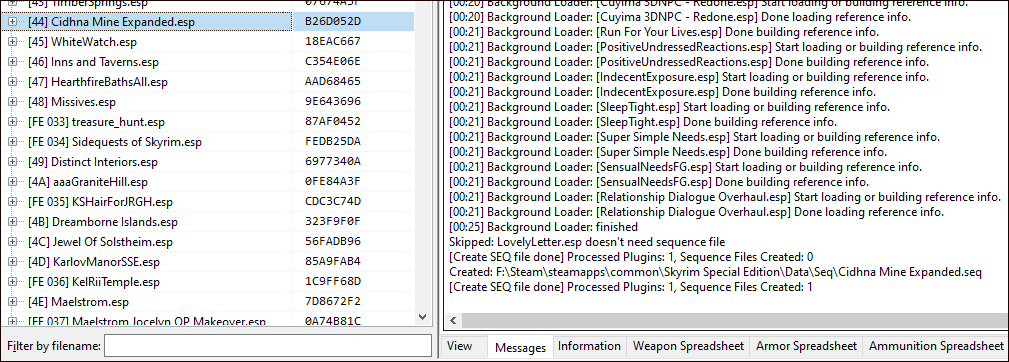The image size is (1009, 362).
Task: Expand the Jewel Of Solstheim.esp node
Action: pos(13,242)
